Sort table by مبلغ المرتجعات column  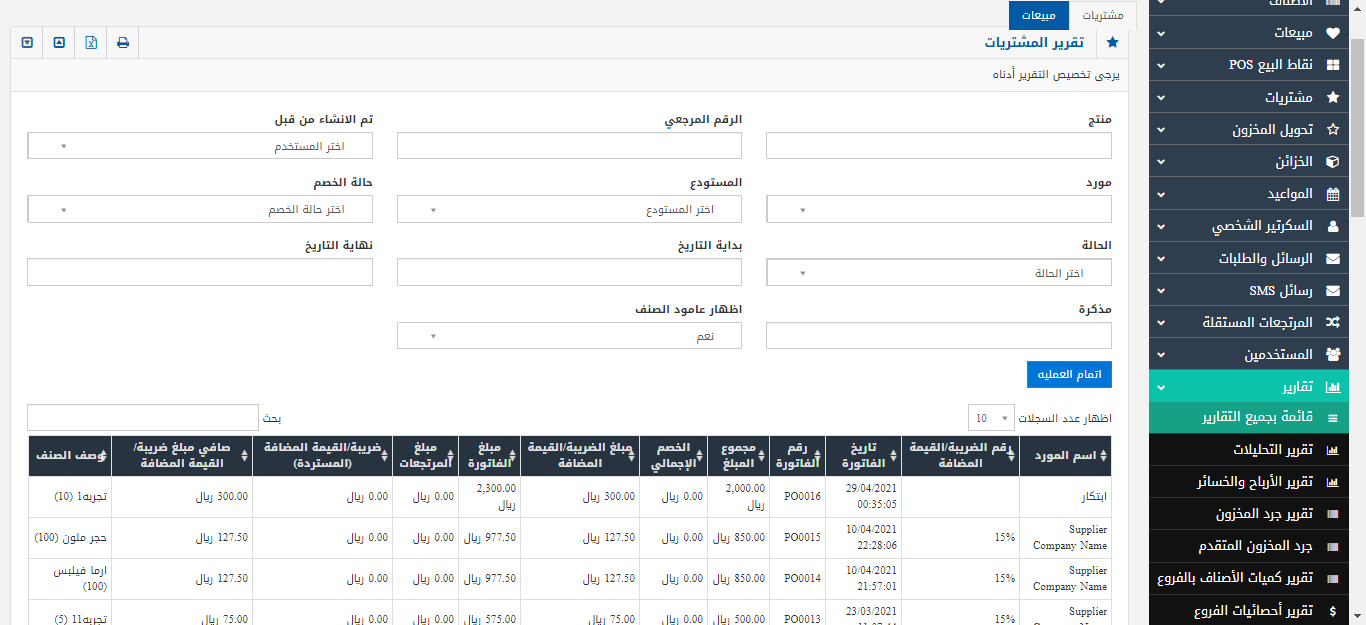(425, 456)
